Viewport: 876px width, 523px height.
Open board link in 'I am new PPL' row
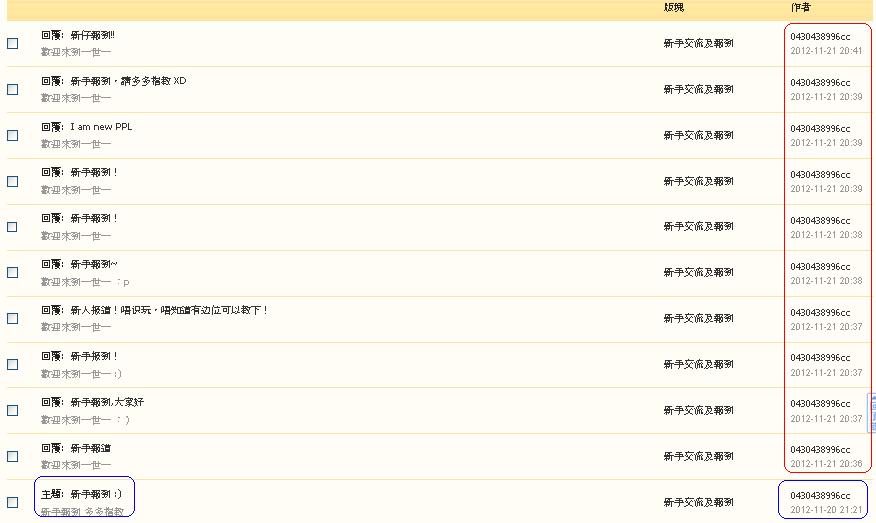[698, 135]
